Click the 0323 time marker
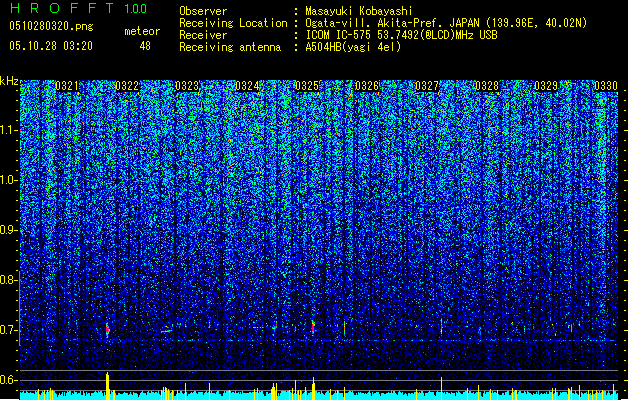The image size is (629, 400). pyautogui.click(x=187, y=86)
